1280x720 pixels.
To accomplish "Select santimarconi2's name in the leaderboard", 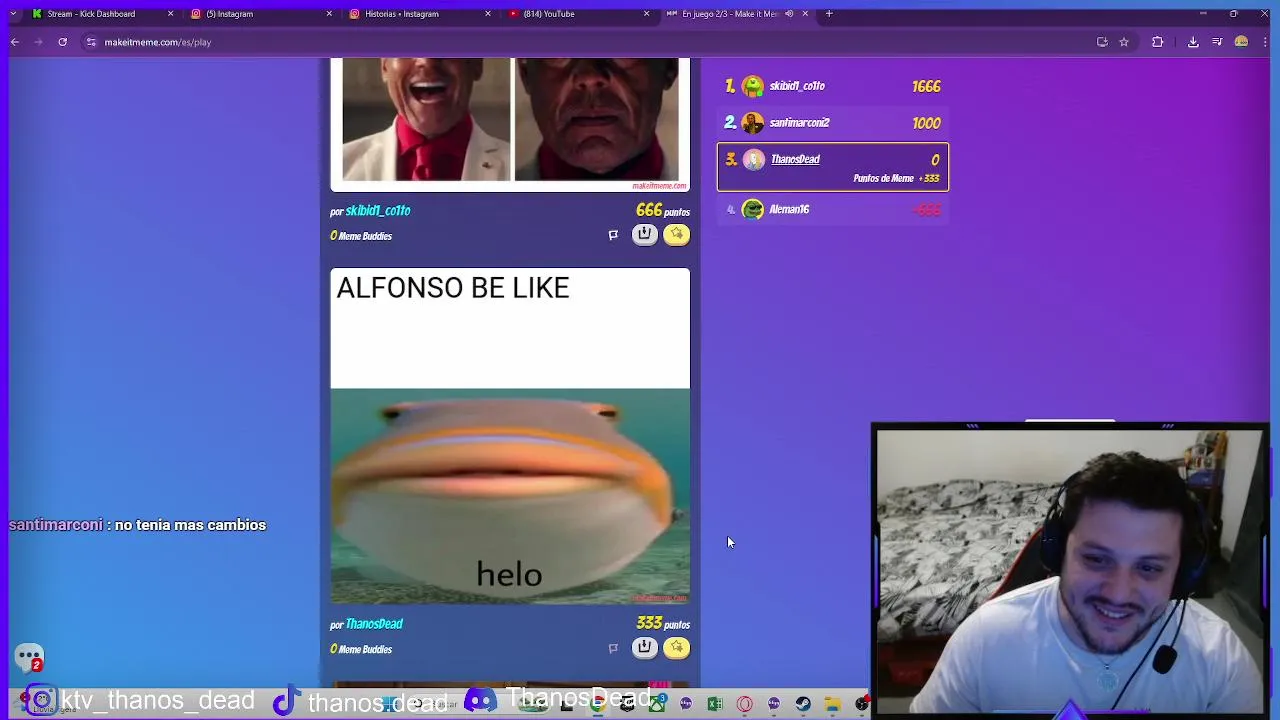I will (x=799, y=123).
